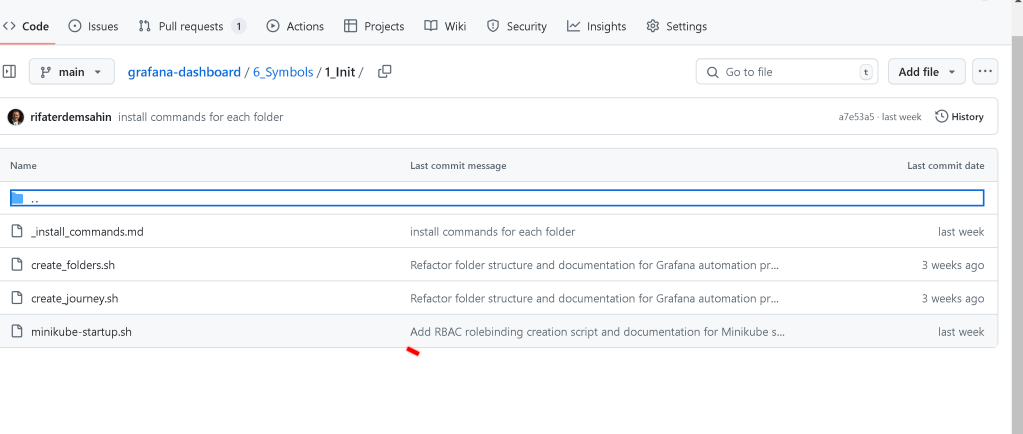The height and width of the screenshot is (434, 1023).
Task: Click the file icon of create_journey.sh
Action: tap(17, 298)
